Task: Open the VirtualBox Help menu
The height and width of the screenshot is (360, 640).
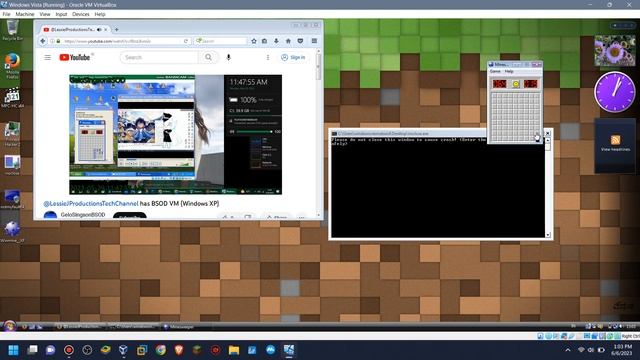Action: pyautogui.click(x=100, y=14)
